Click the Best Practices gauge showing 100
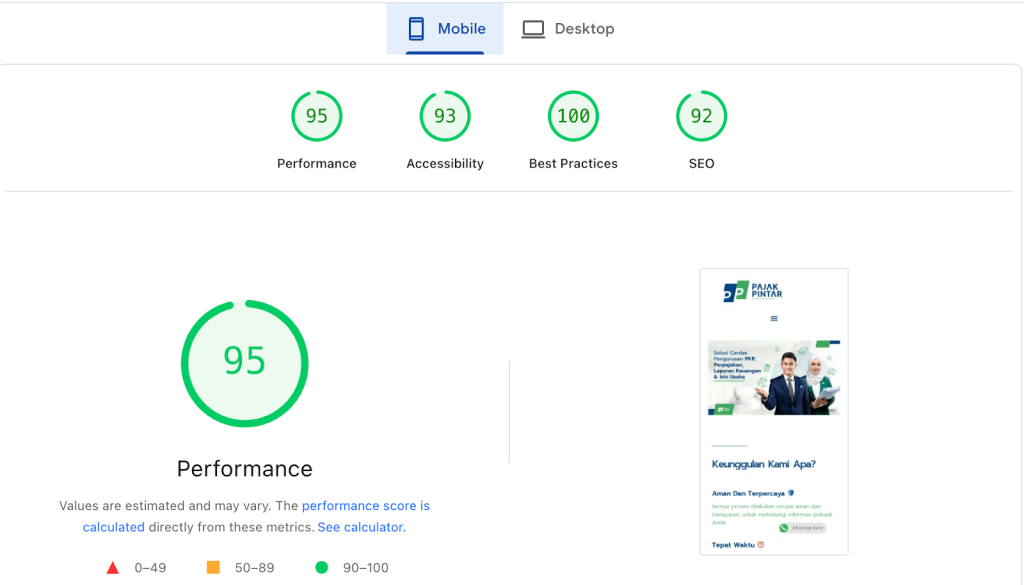Viewport: 1024px width, 585px height. [573, 116]
